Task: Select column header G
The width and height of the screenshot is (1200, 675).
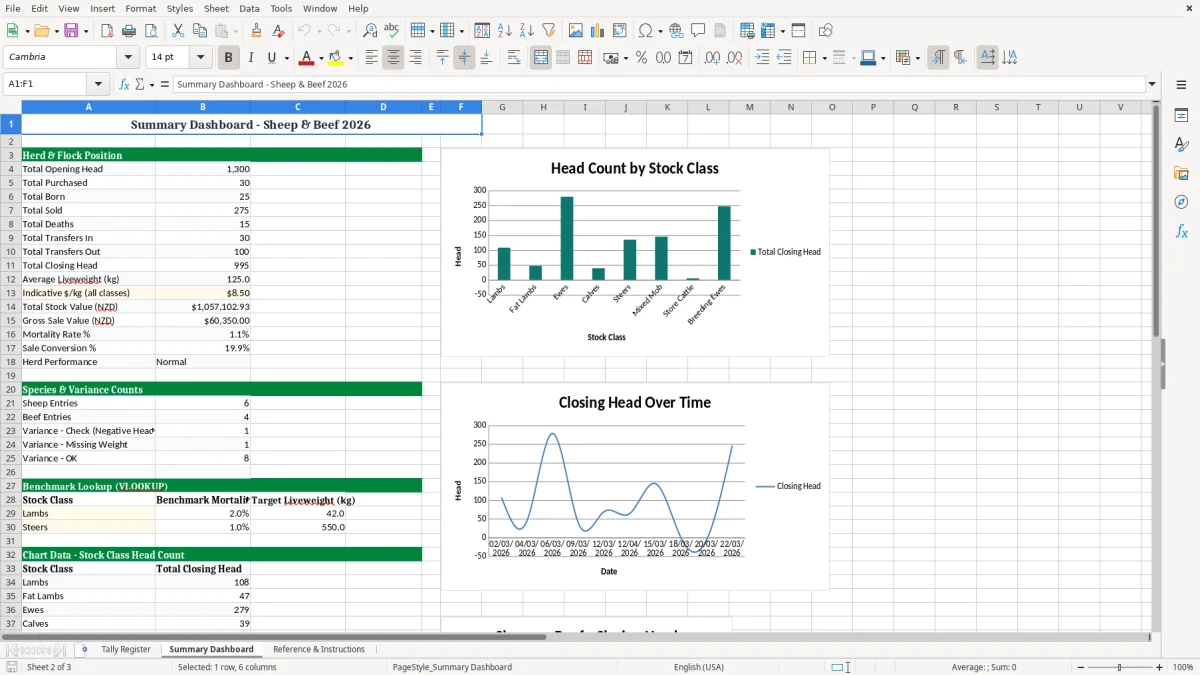Action: 502,107
